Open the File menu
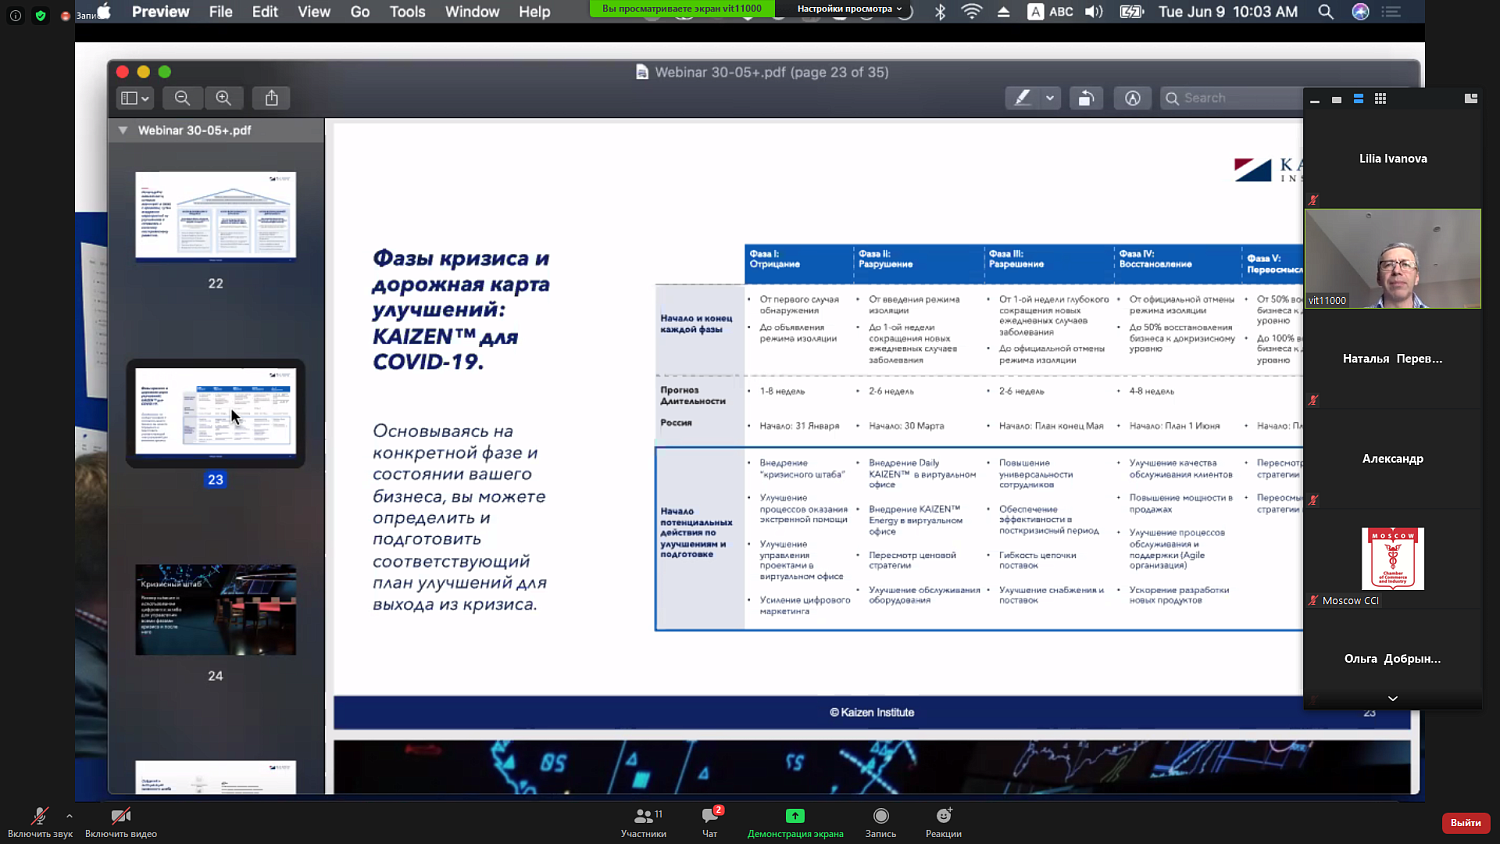This screenshot has height=844, width=1500. pyautogui.click(x=221, y=12)
